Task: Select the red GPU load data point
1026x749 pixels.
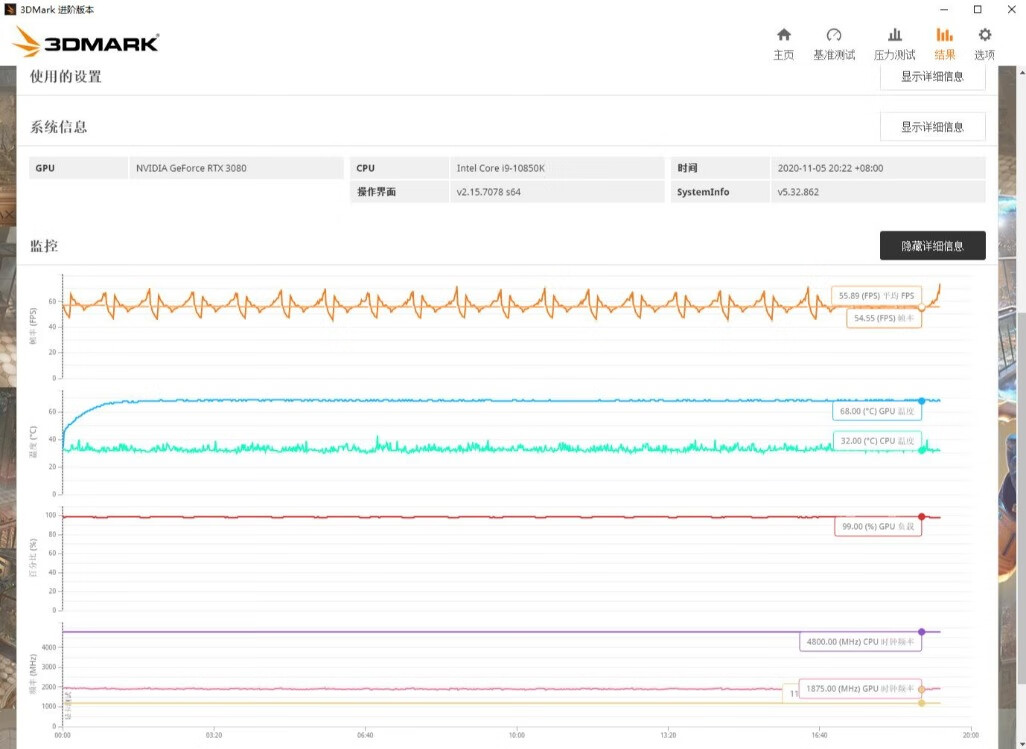Action: pos(921,517)
